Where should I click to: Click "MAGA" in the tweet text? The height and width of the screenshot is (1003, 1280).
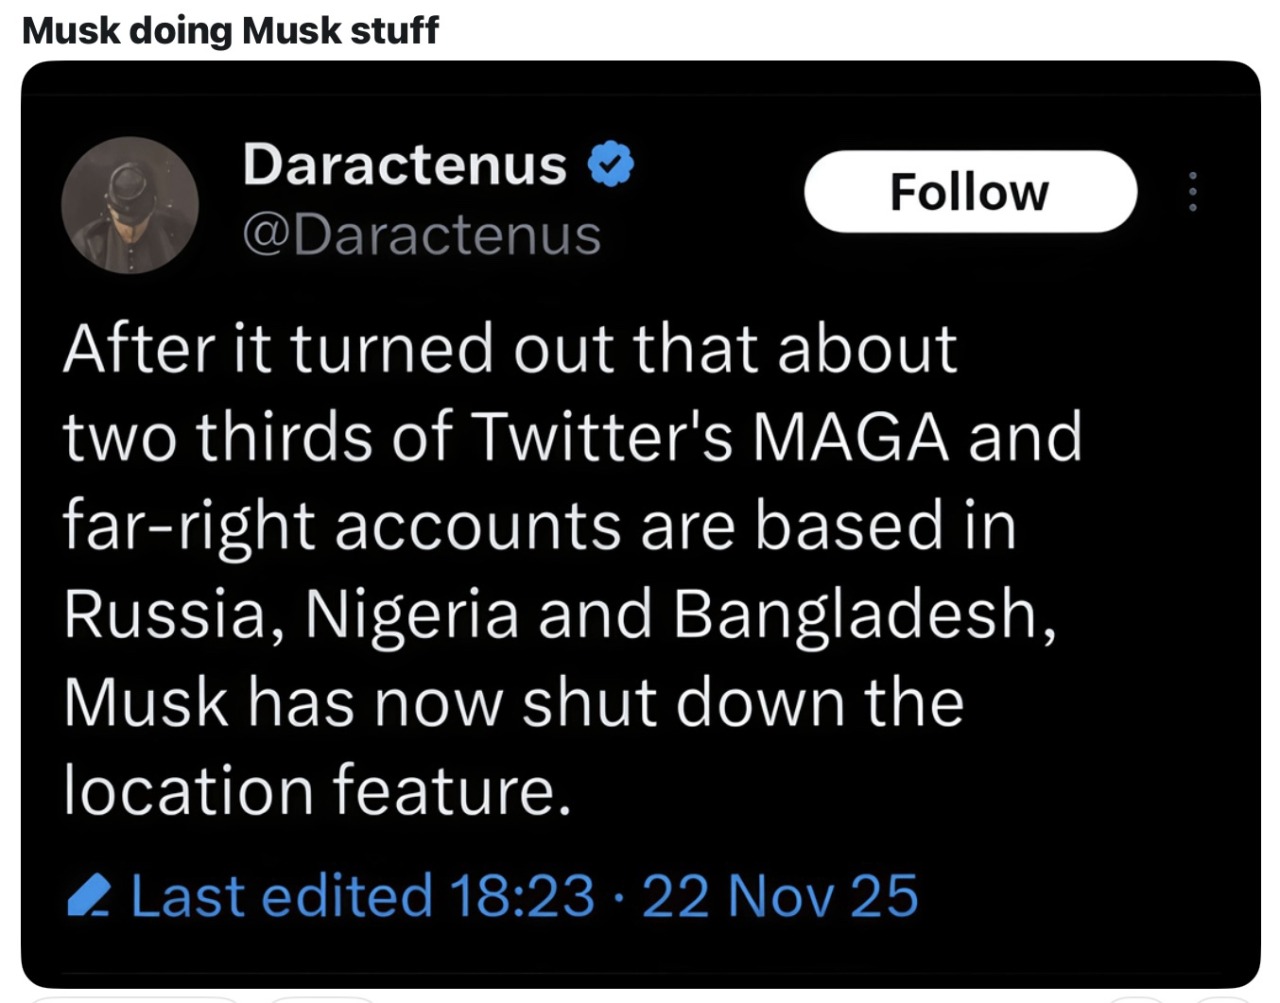click(849, 438)
